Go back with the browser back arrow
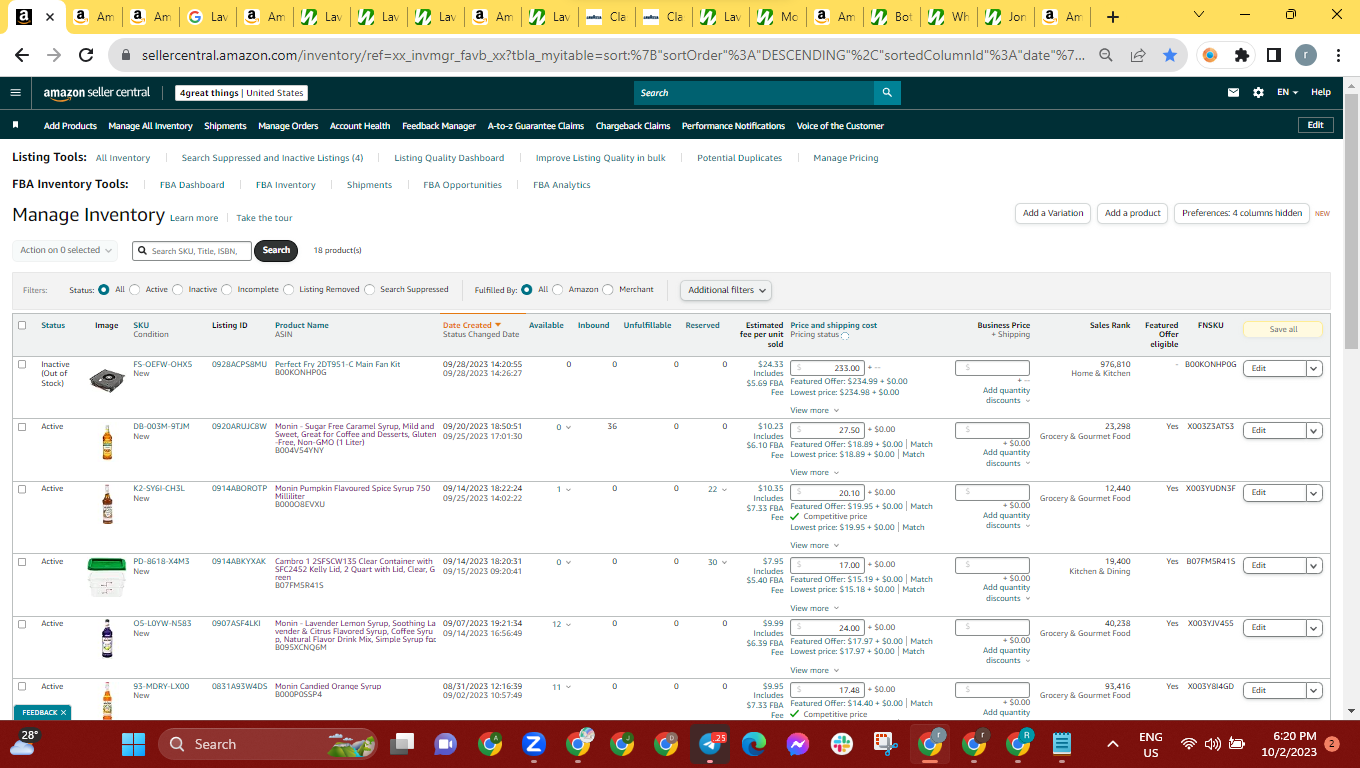Image resolution: width=1360 pixels, height=768 pixels. click(22, 56)
